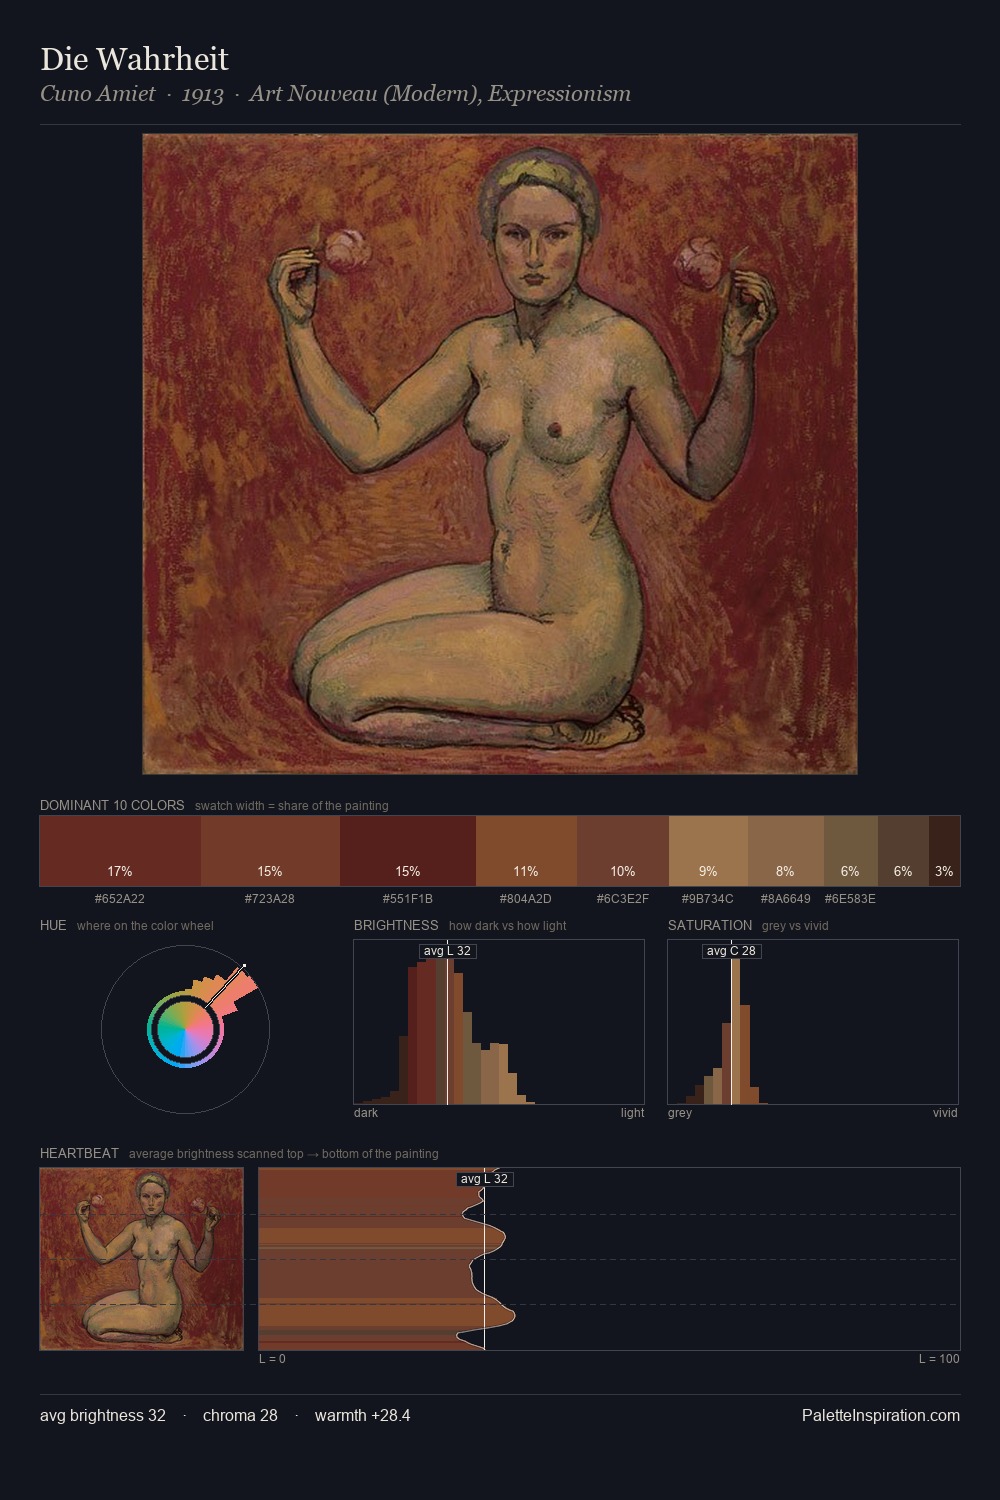Viewport: 1000px width, 1500px height.
Task: Click the 'L = 0' axis label
Action: tap(272, 1359)
